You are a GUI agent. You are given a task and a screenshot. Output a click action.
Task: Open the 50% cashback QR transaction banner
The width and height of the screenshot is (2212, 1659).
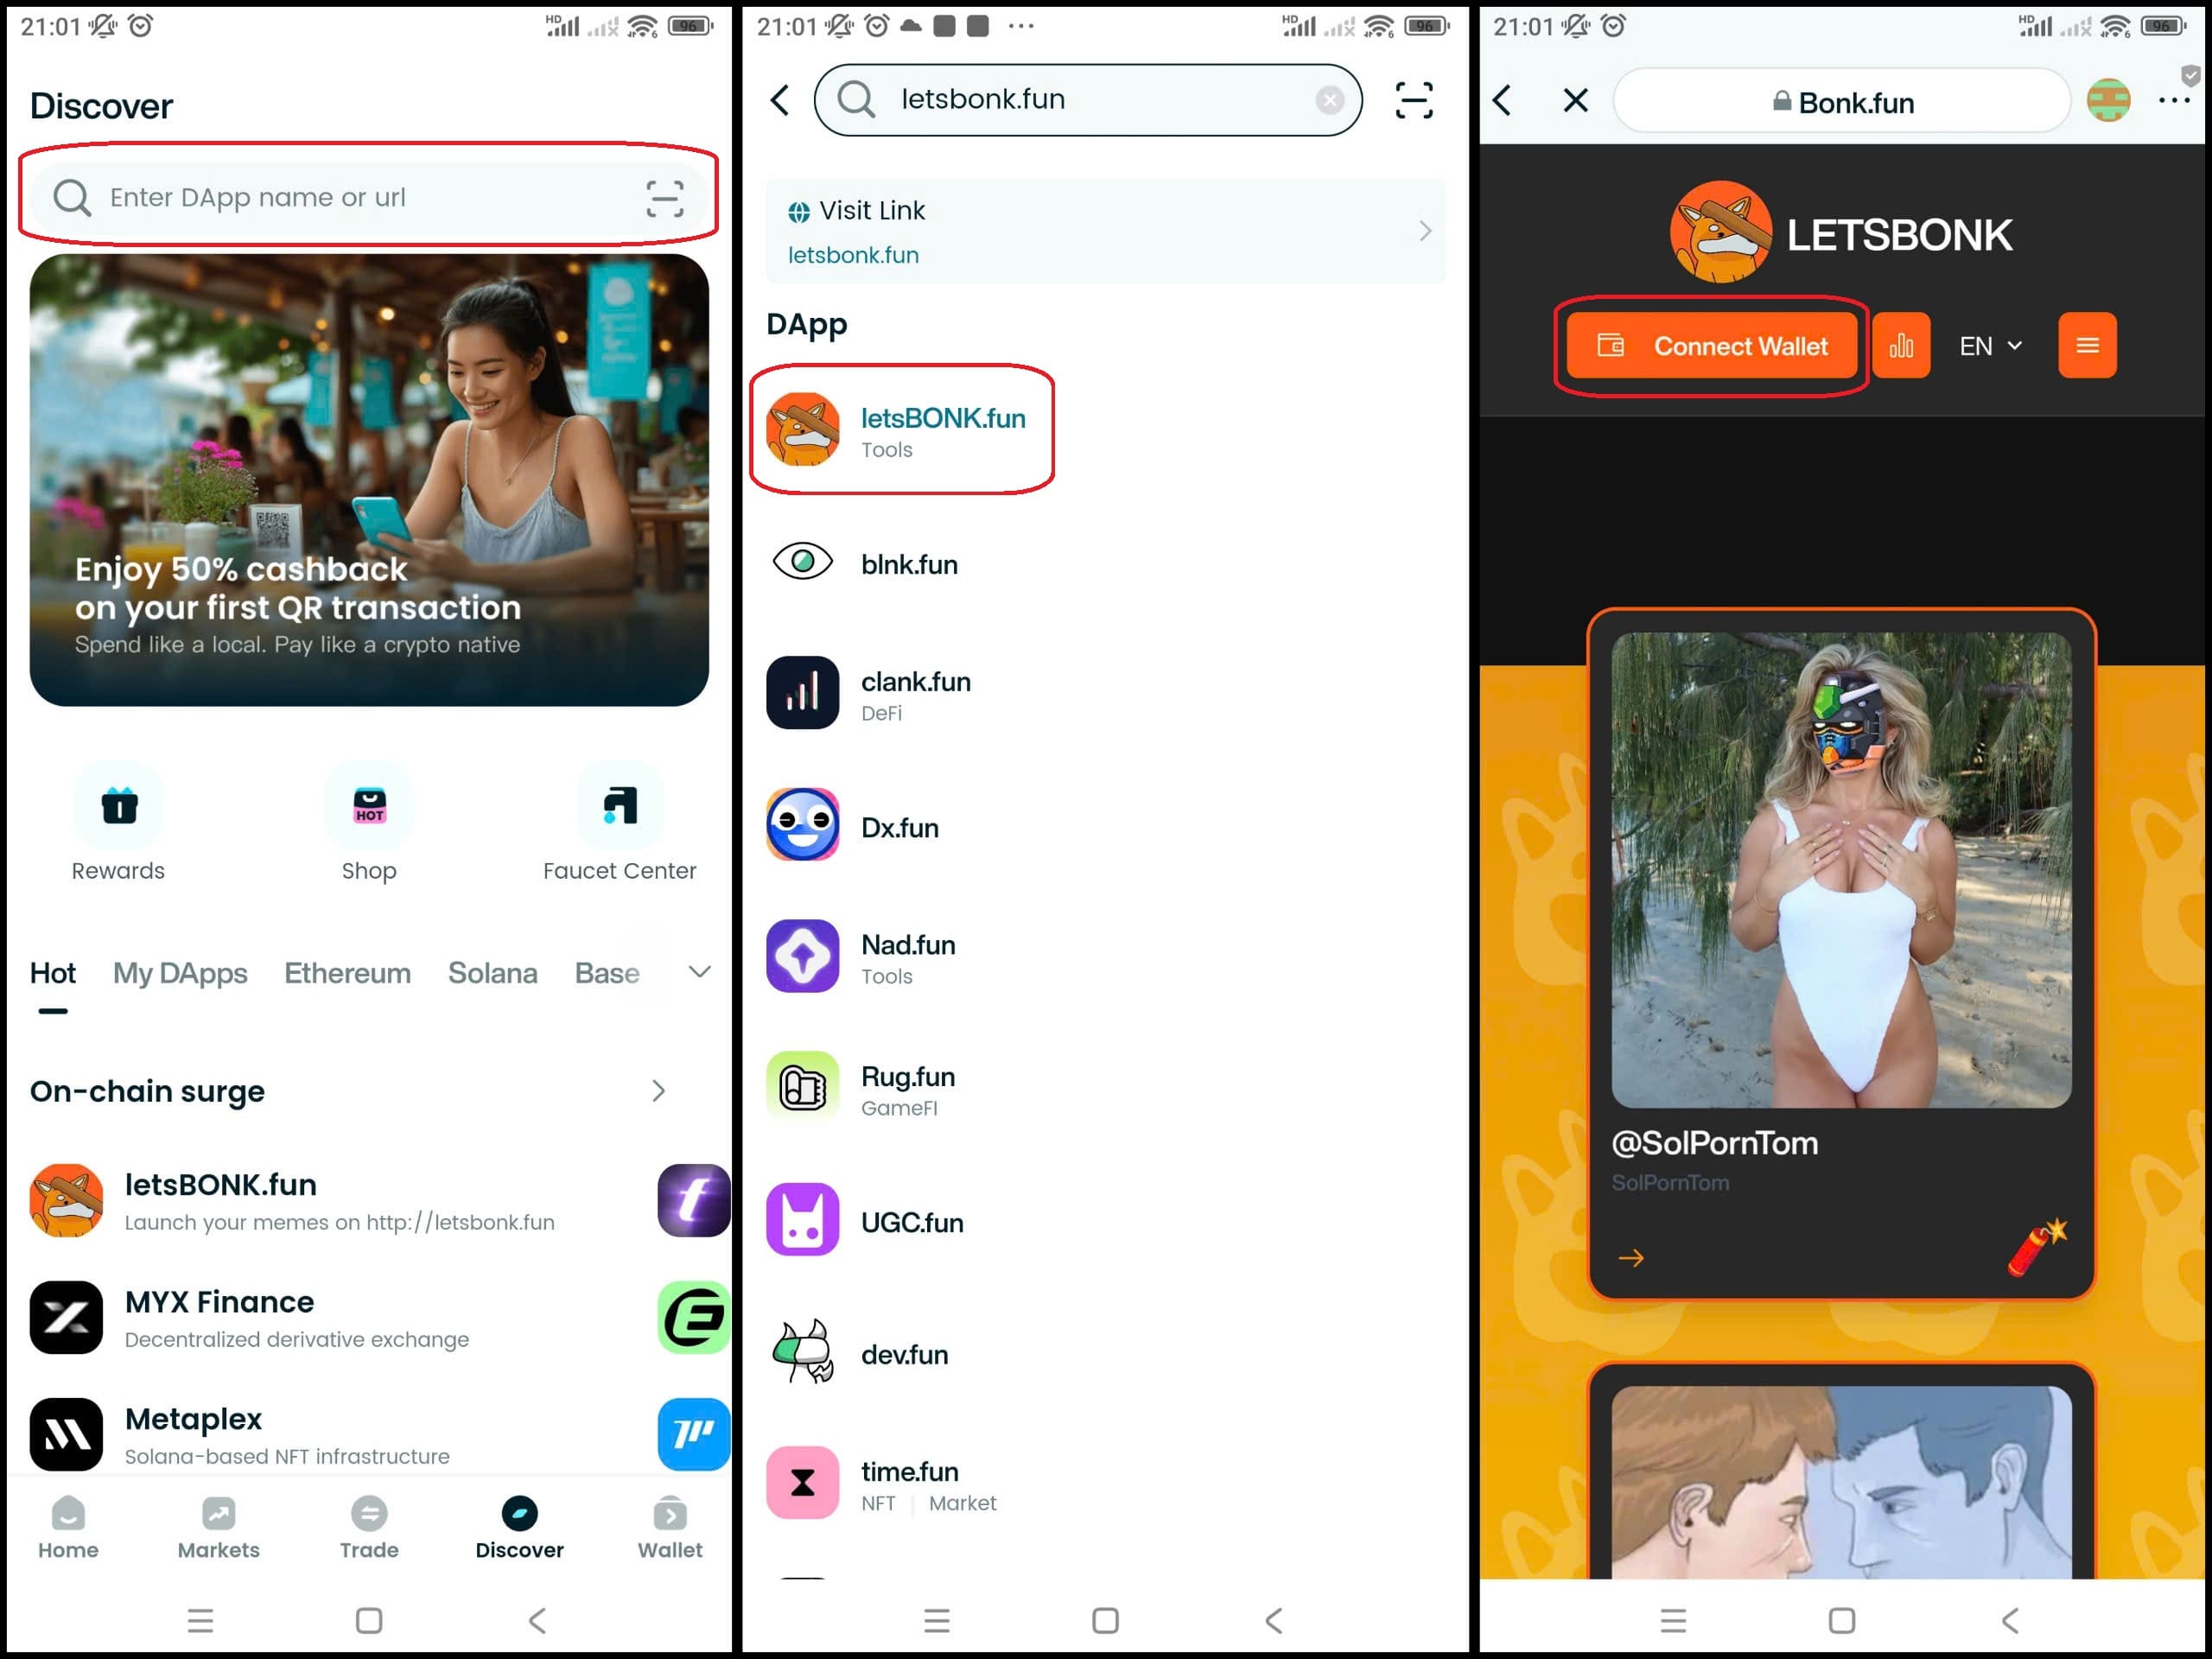point(369,480)
